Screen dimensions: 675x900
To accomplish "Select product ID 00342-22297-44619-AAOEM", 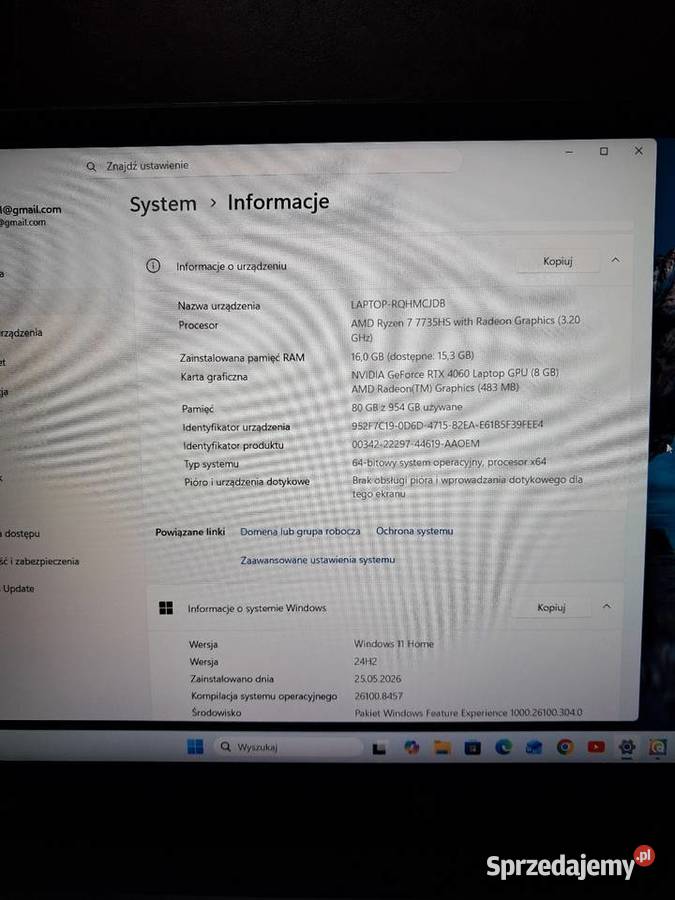I will coord(416,444).
